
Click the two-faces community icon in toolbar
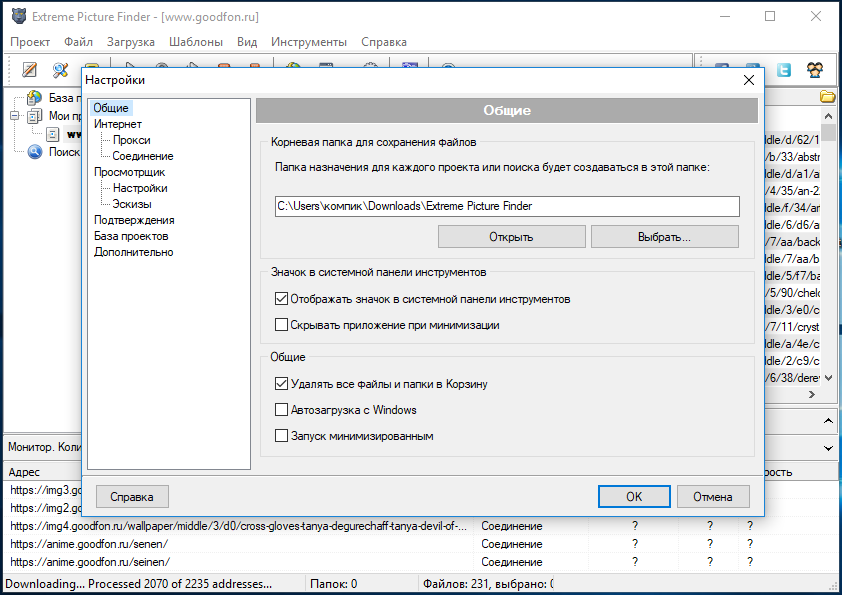(x=815, y=69)
